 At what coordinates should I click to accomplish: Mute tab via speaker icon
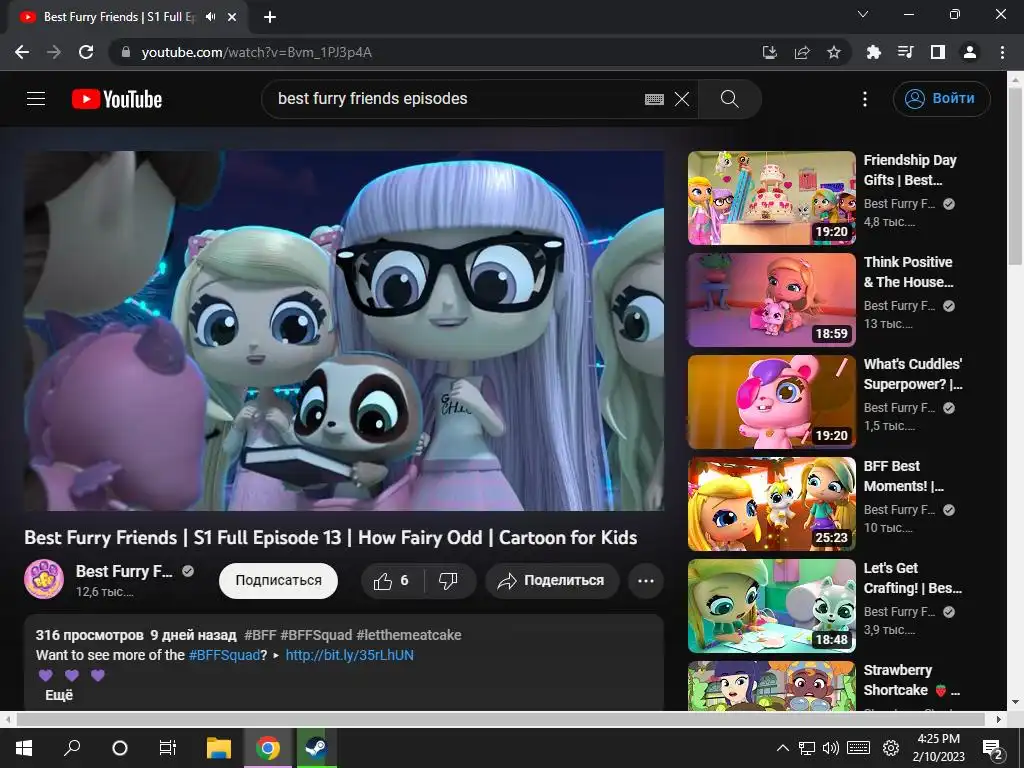(x=210, y=17)
